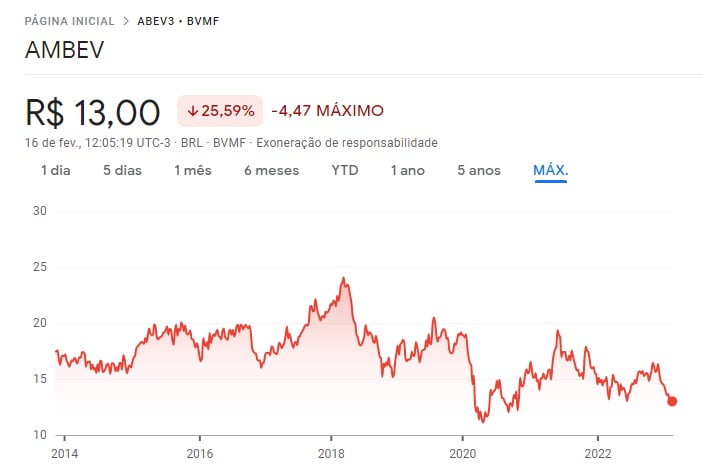Image resolution: width=703 pixels, height=475 pixels.
Task: Click the red down-arrow percentage badge
Action: point(220,110)
